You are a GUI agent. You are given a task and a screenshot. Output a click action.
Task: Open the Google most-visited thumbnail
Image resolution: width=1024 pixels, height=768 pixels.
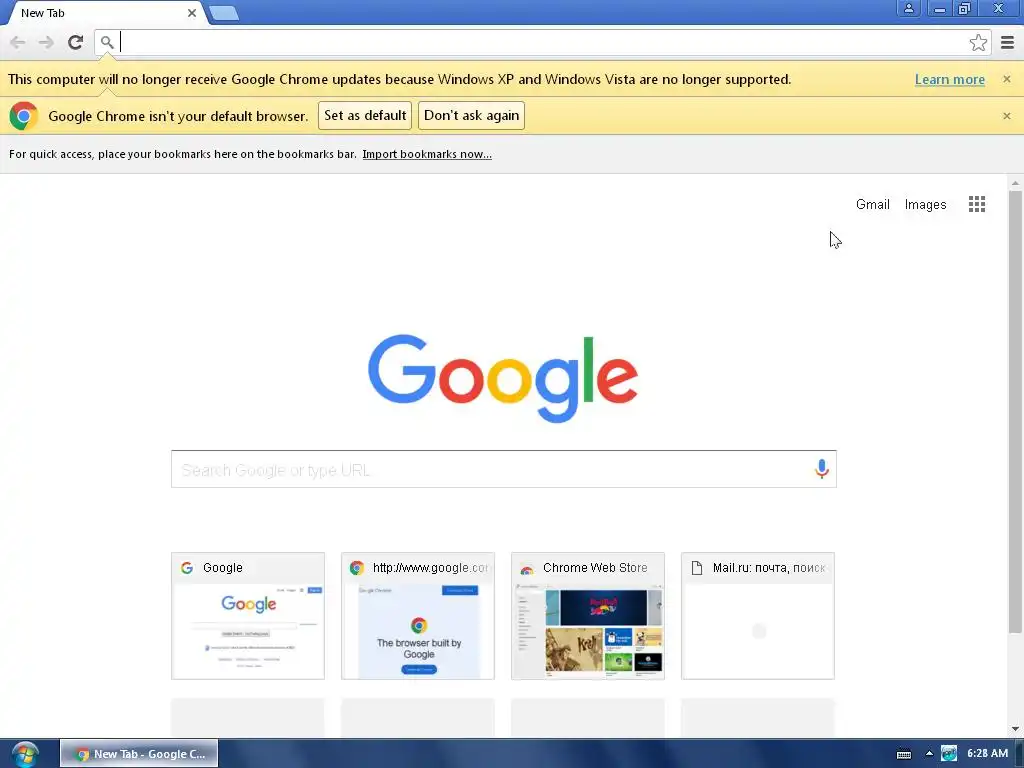point(248,616)
